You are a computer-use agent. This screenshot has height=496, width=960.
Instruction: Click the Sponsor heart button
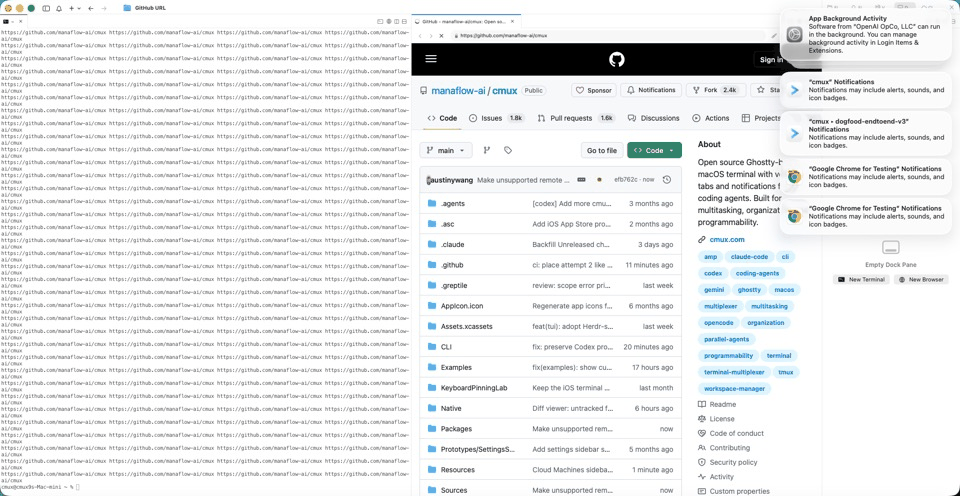point(594,90)
